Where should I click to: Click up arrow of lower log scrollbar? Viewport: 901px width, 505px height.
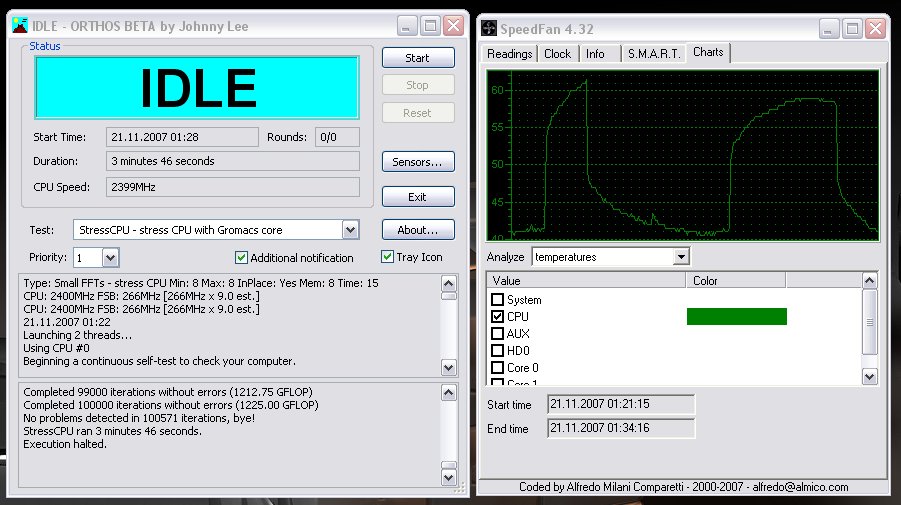[449, 392]
